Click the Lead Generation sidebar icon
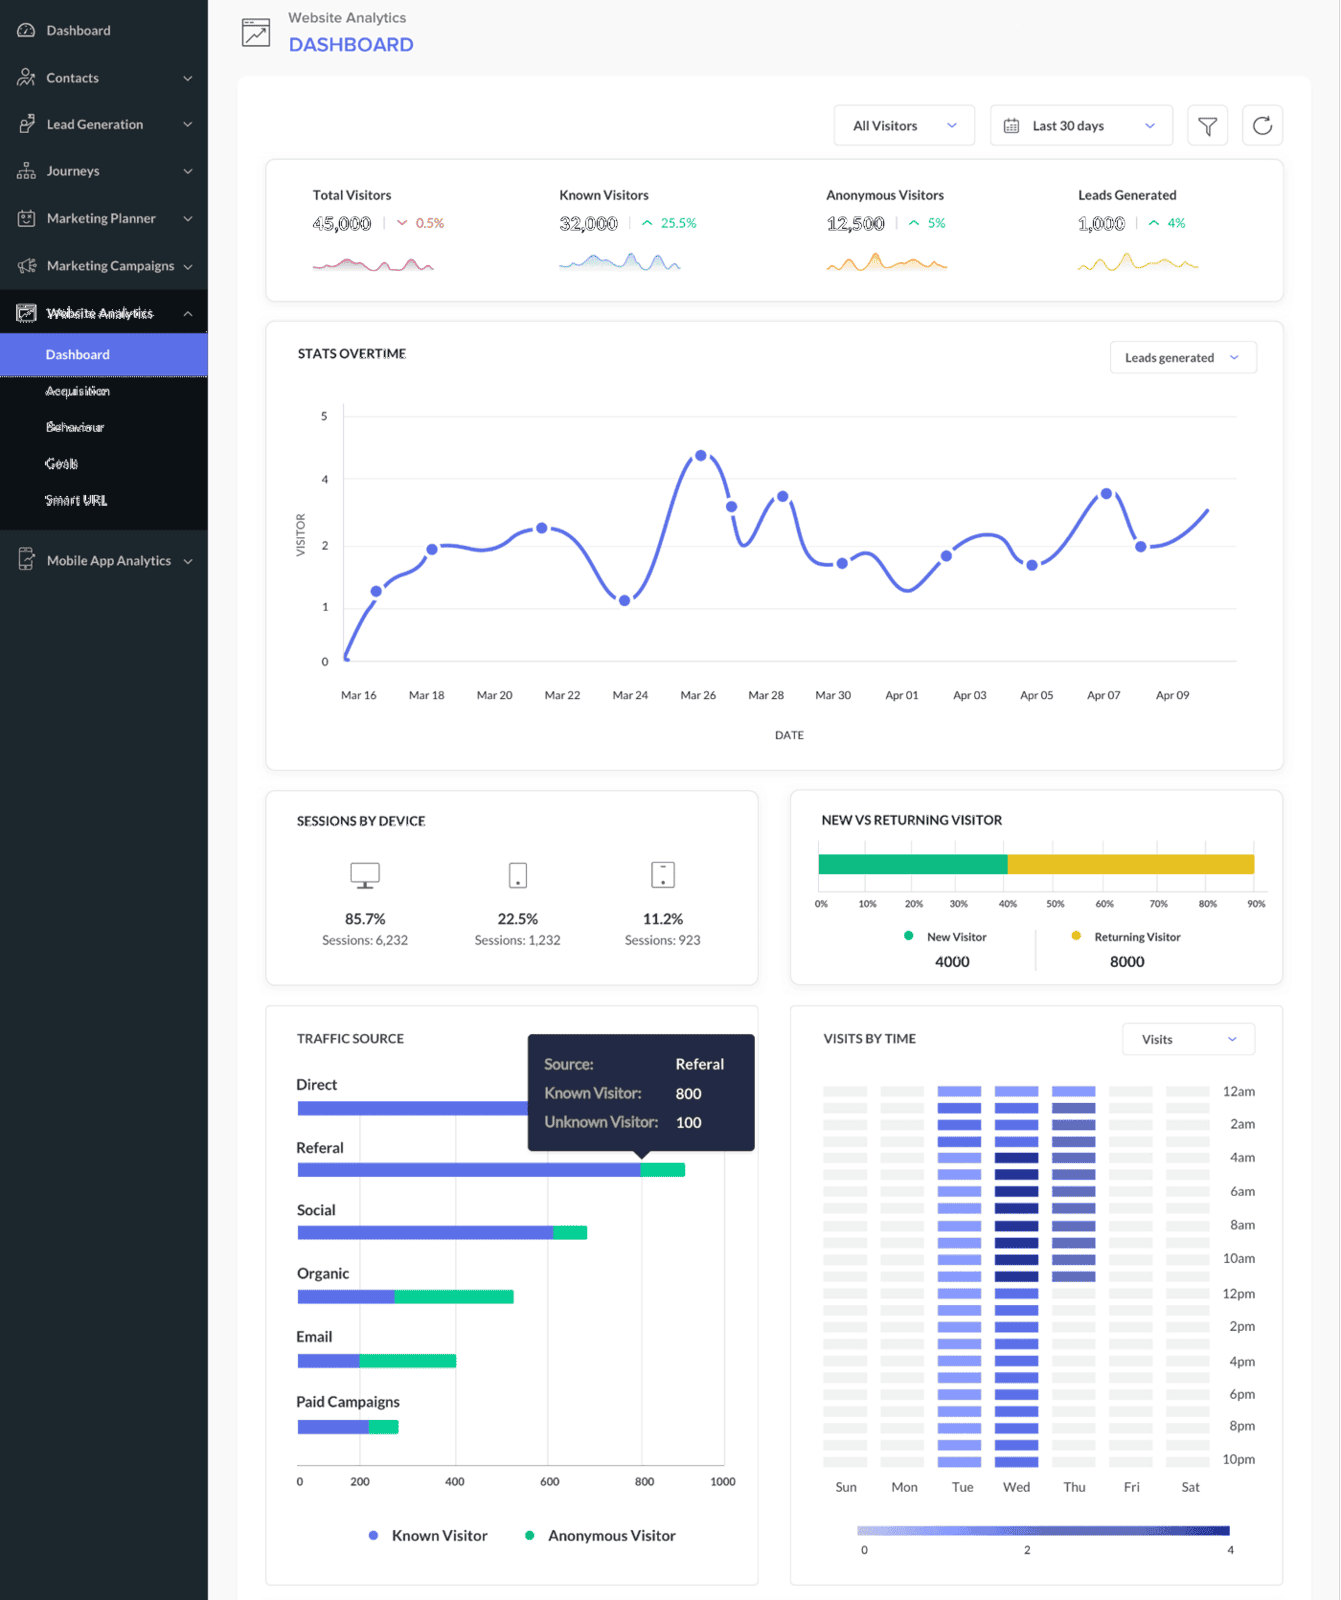 [x=26, y=125]
